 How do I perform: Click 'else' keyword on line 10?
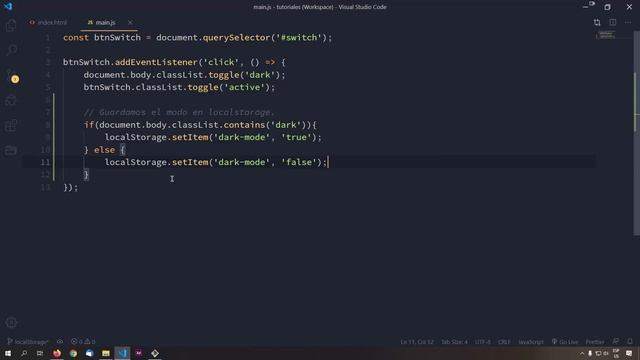pyautogui.click(x=104, y=150)
